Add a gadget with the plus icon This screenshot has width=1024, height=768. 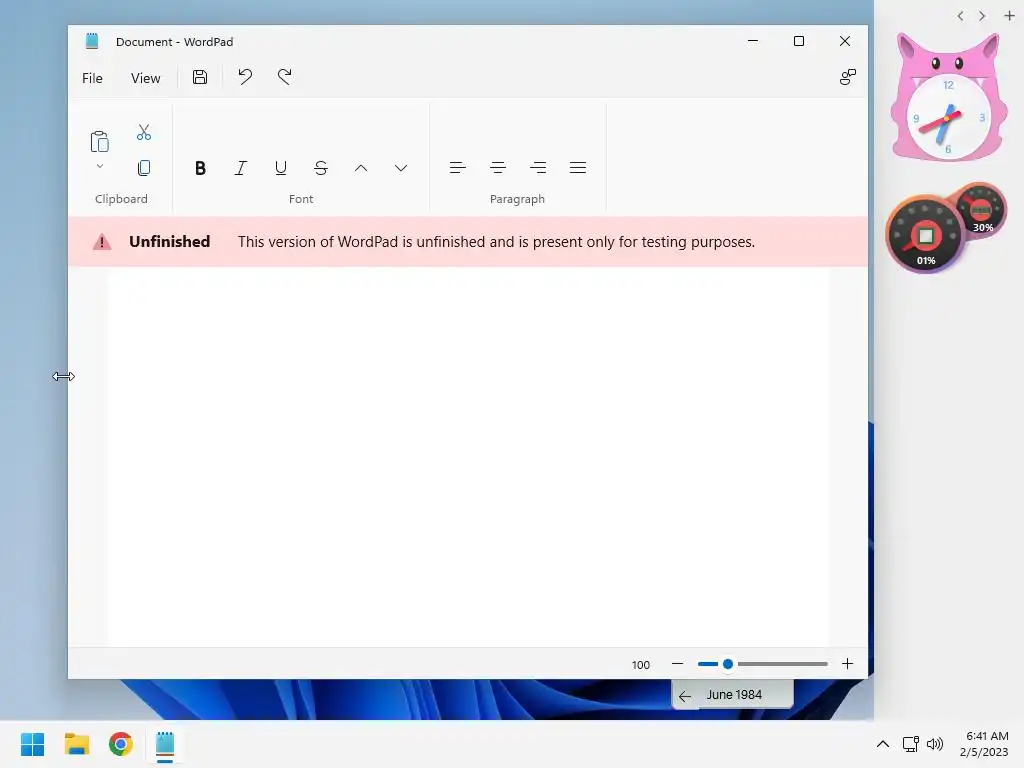(x=1009, y=16)
